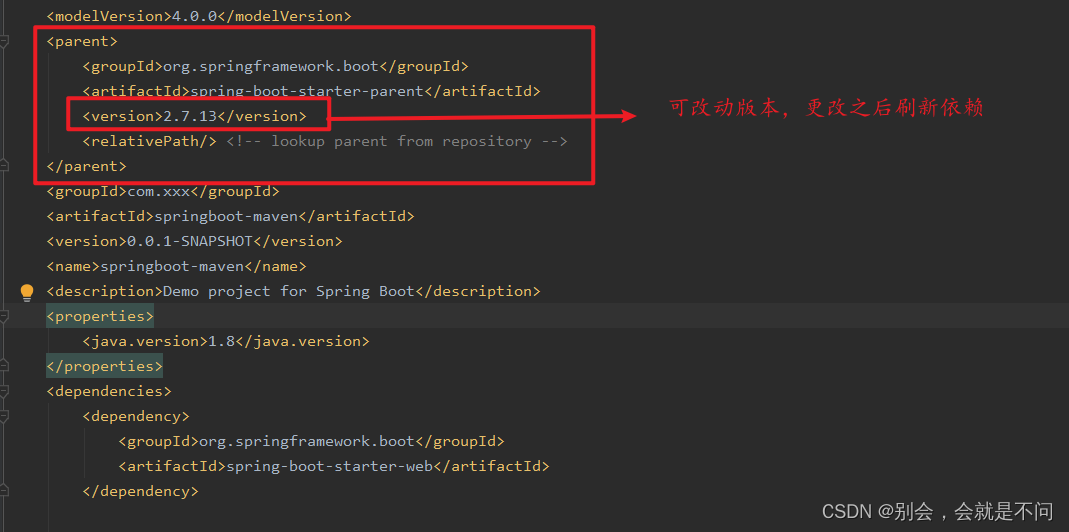The height and width of the screenshot is (532, 1069).
Task: Click groupId line inside parent block
Action: coord(275,66)
